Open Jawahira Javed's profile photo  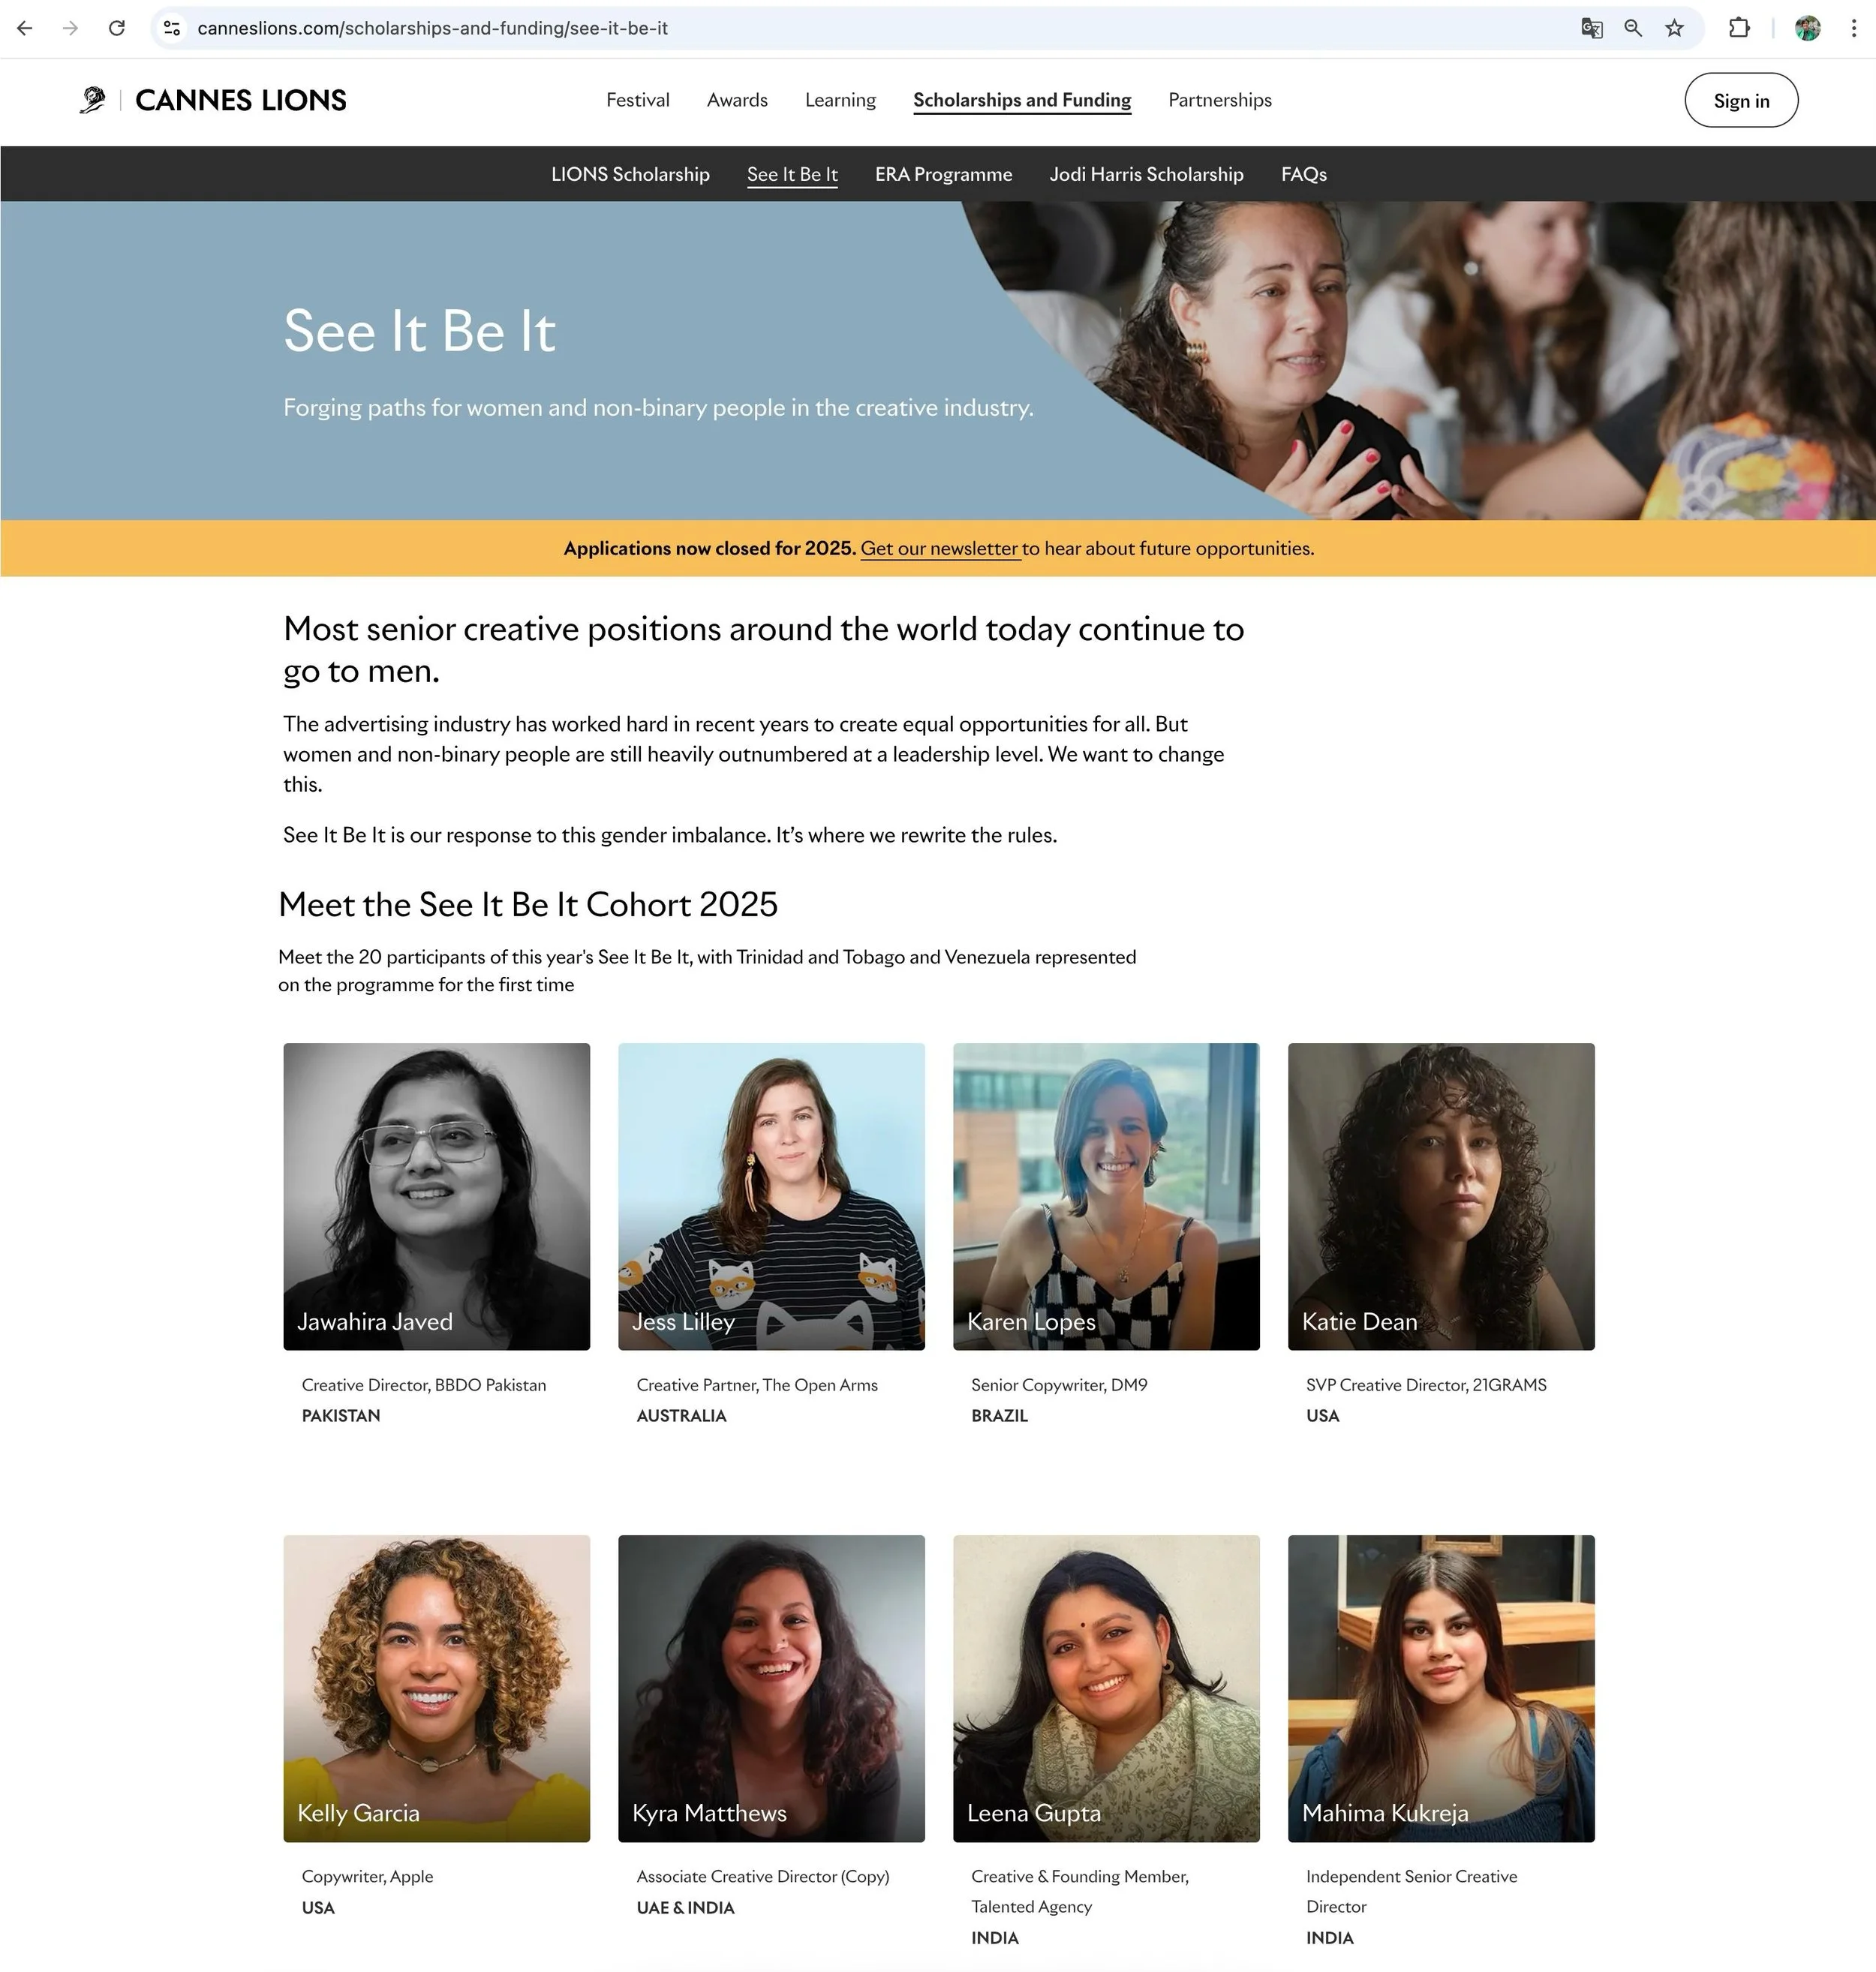(x=436, y=1196)
